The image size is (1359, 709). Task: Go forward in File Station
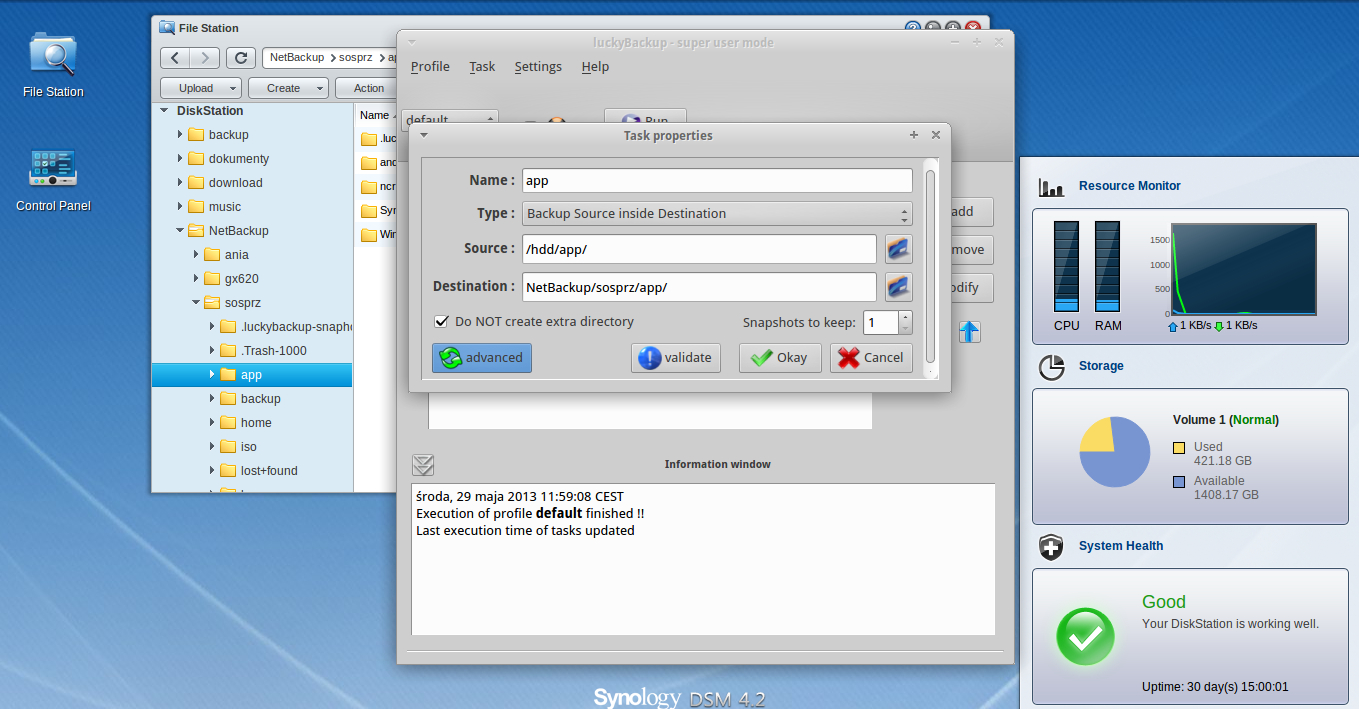205,58
